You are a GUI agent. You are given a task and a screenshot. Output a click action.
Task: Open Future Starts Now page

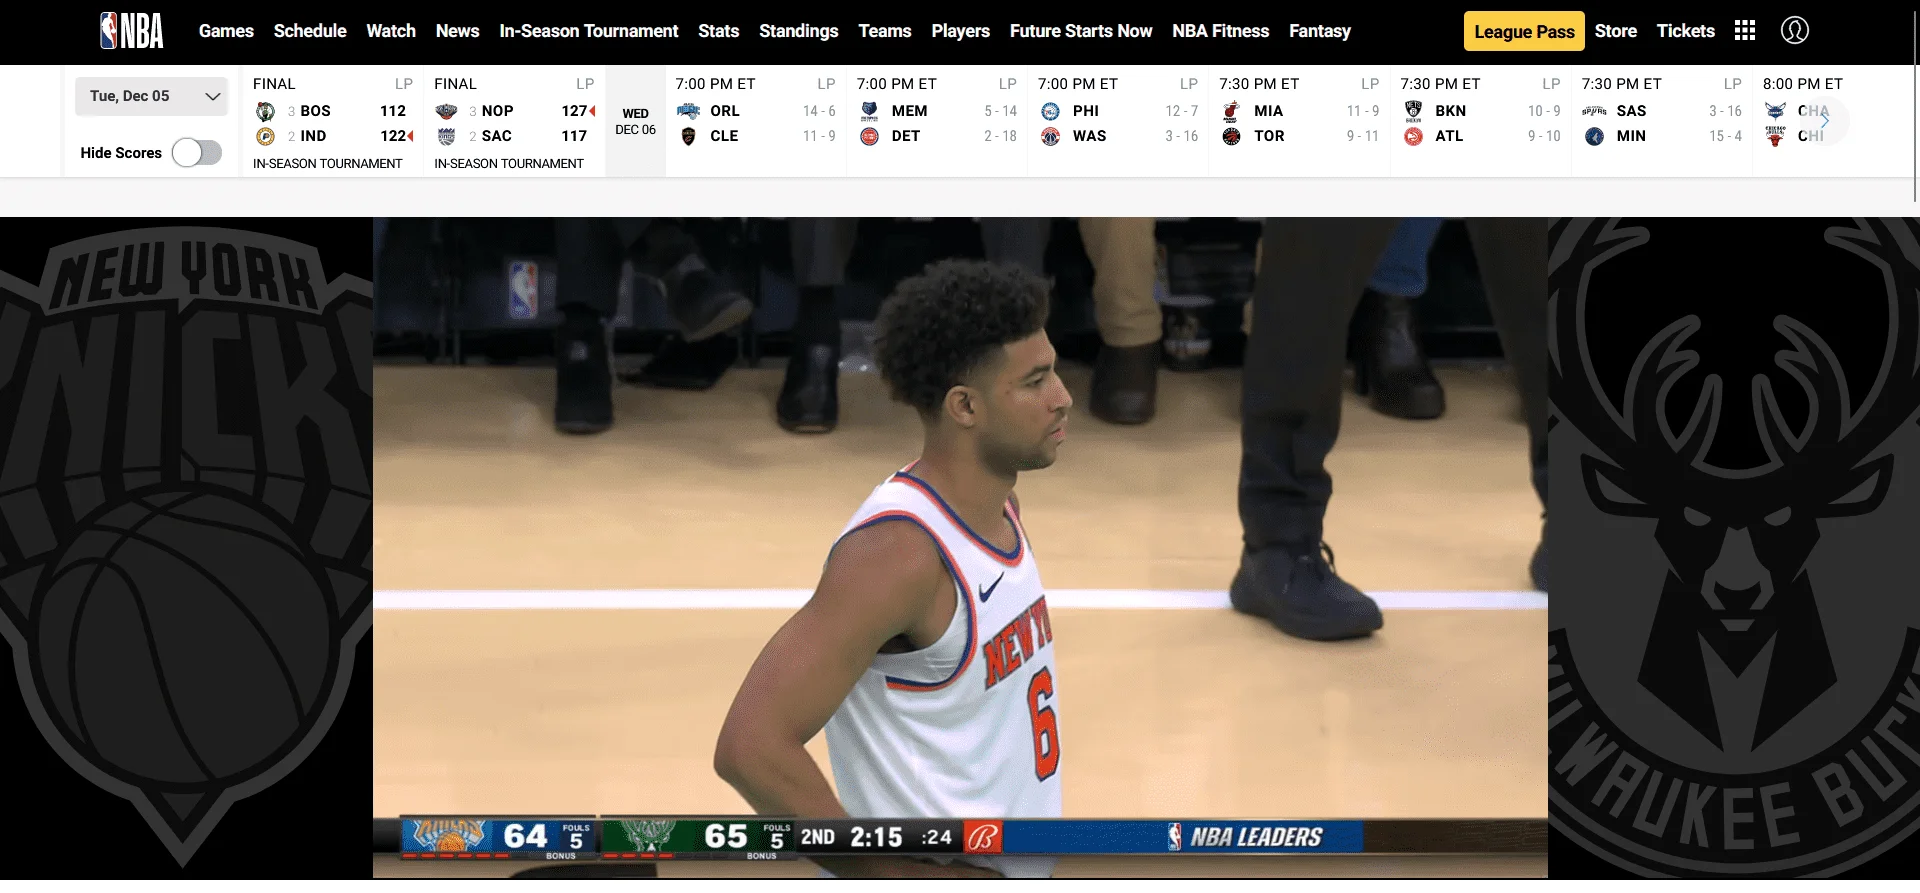pos(1081,31)
